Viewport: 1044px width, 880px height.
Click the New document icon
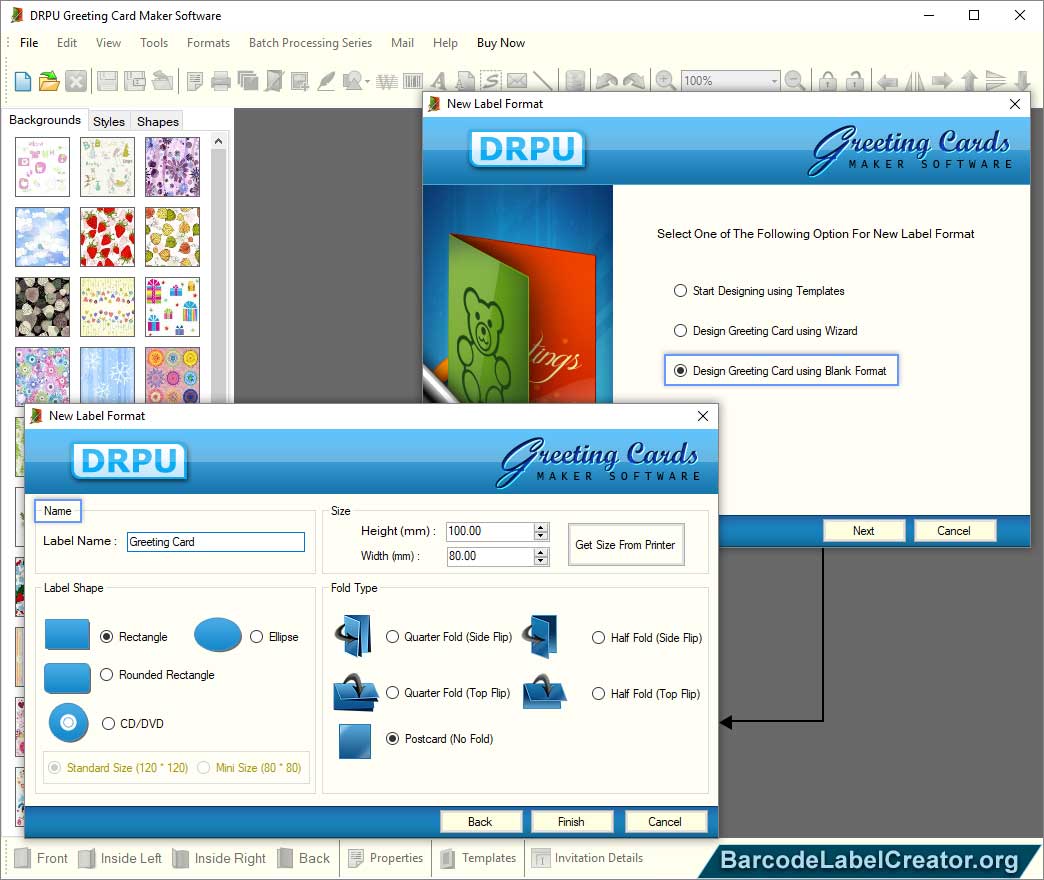tap(23, 81)
